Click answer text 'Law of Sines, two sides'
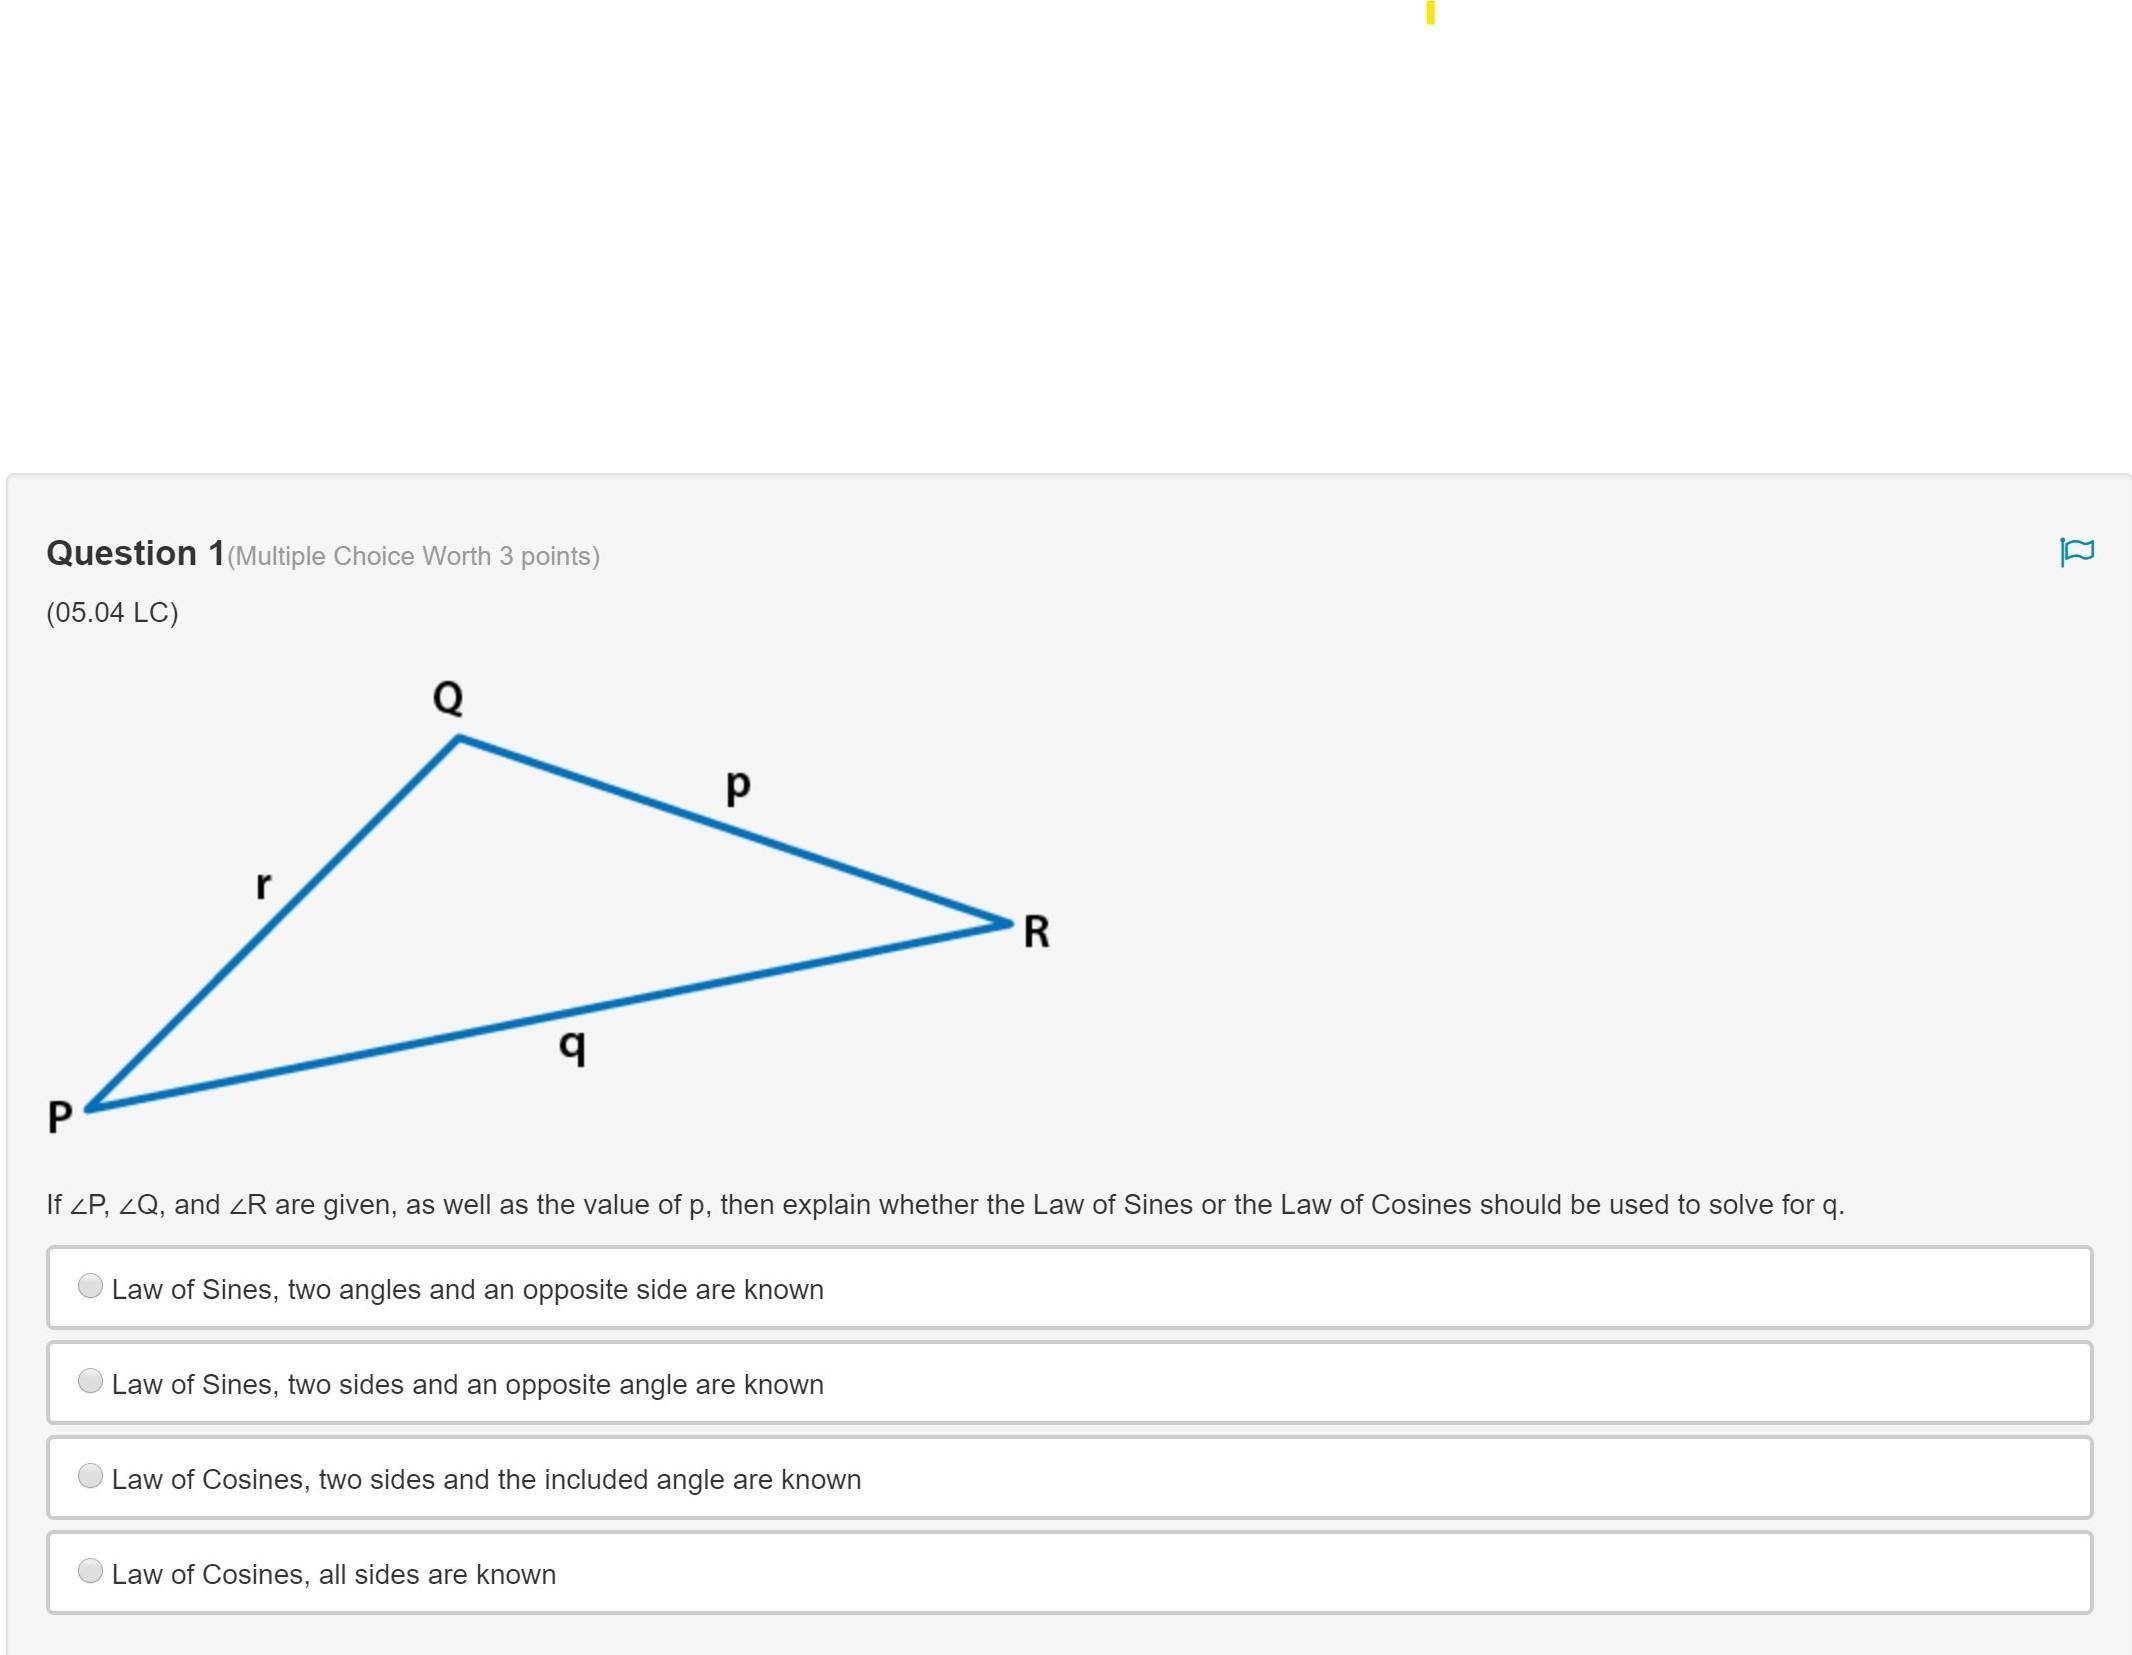The height and width of the screenshot is (1655, 2132). (467, 1384)
